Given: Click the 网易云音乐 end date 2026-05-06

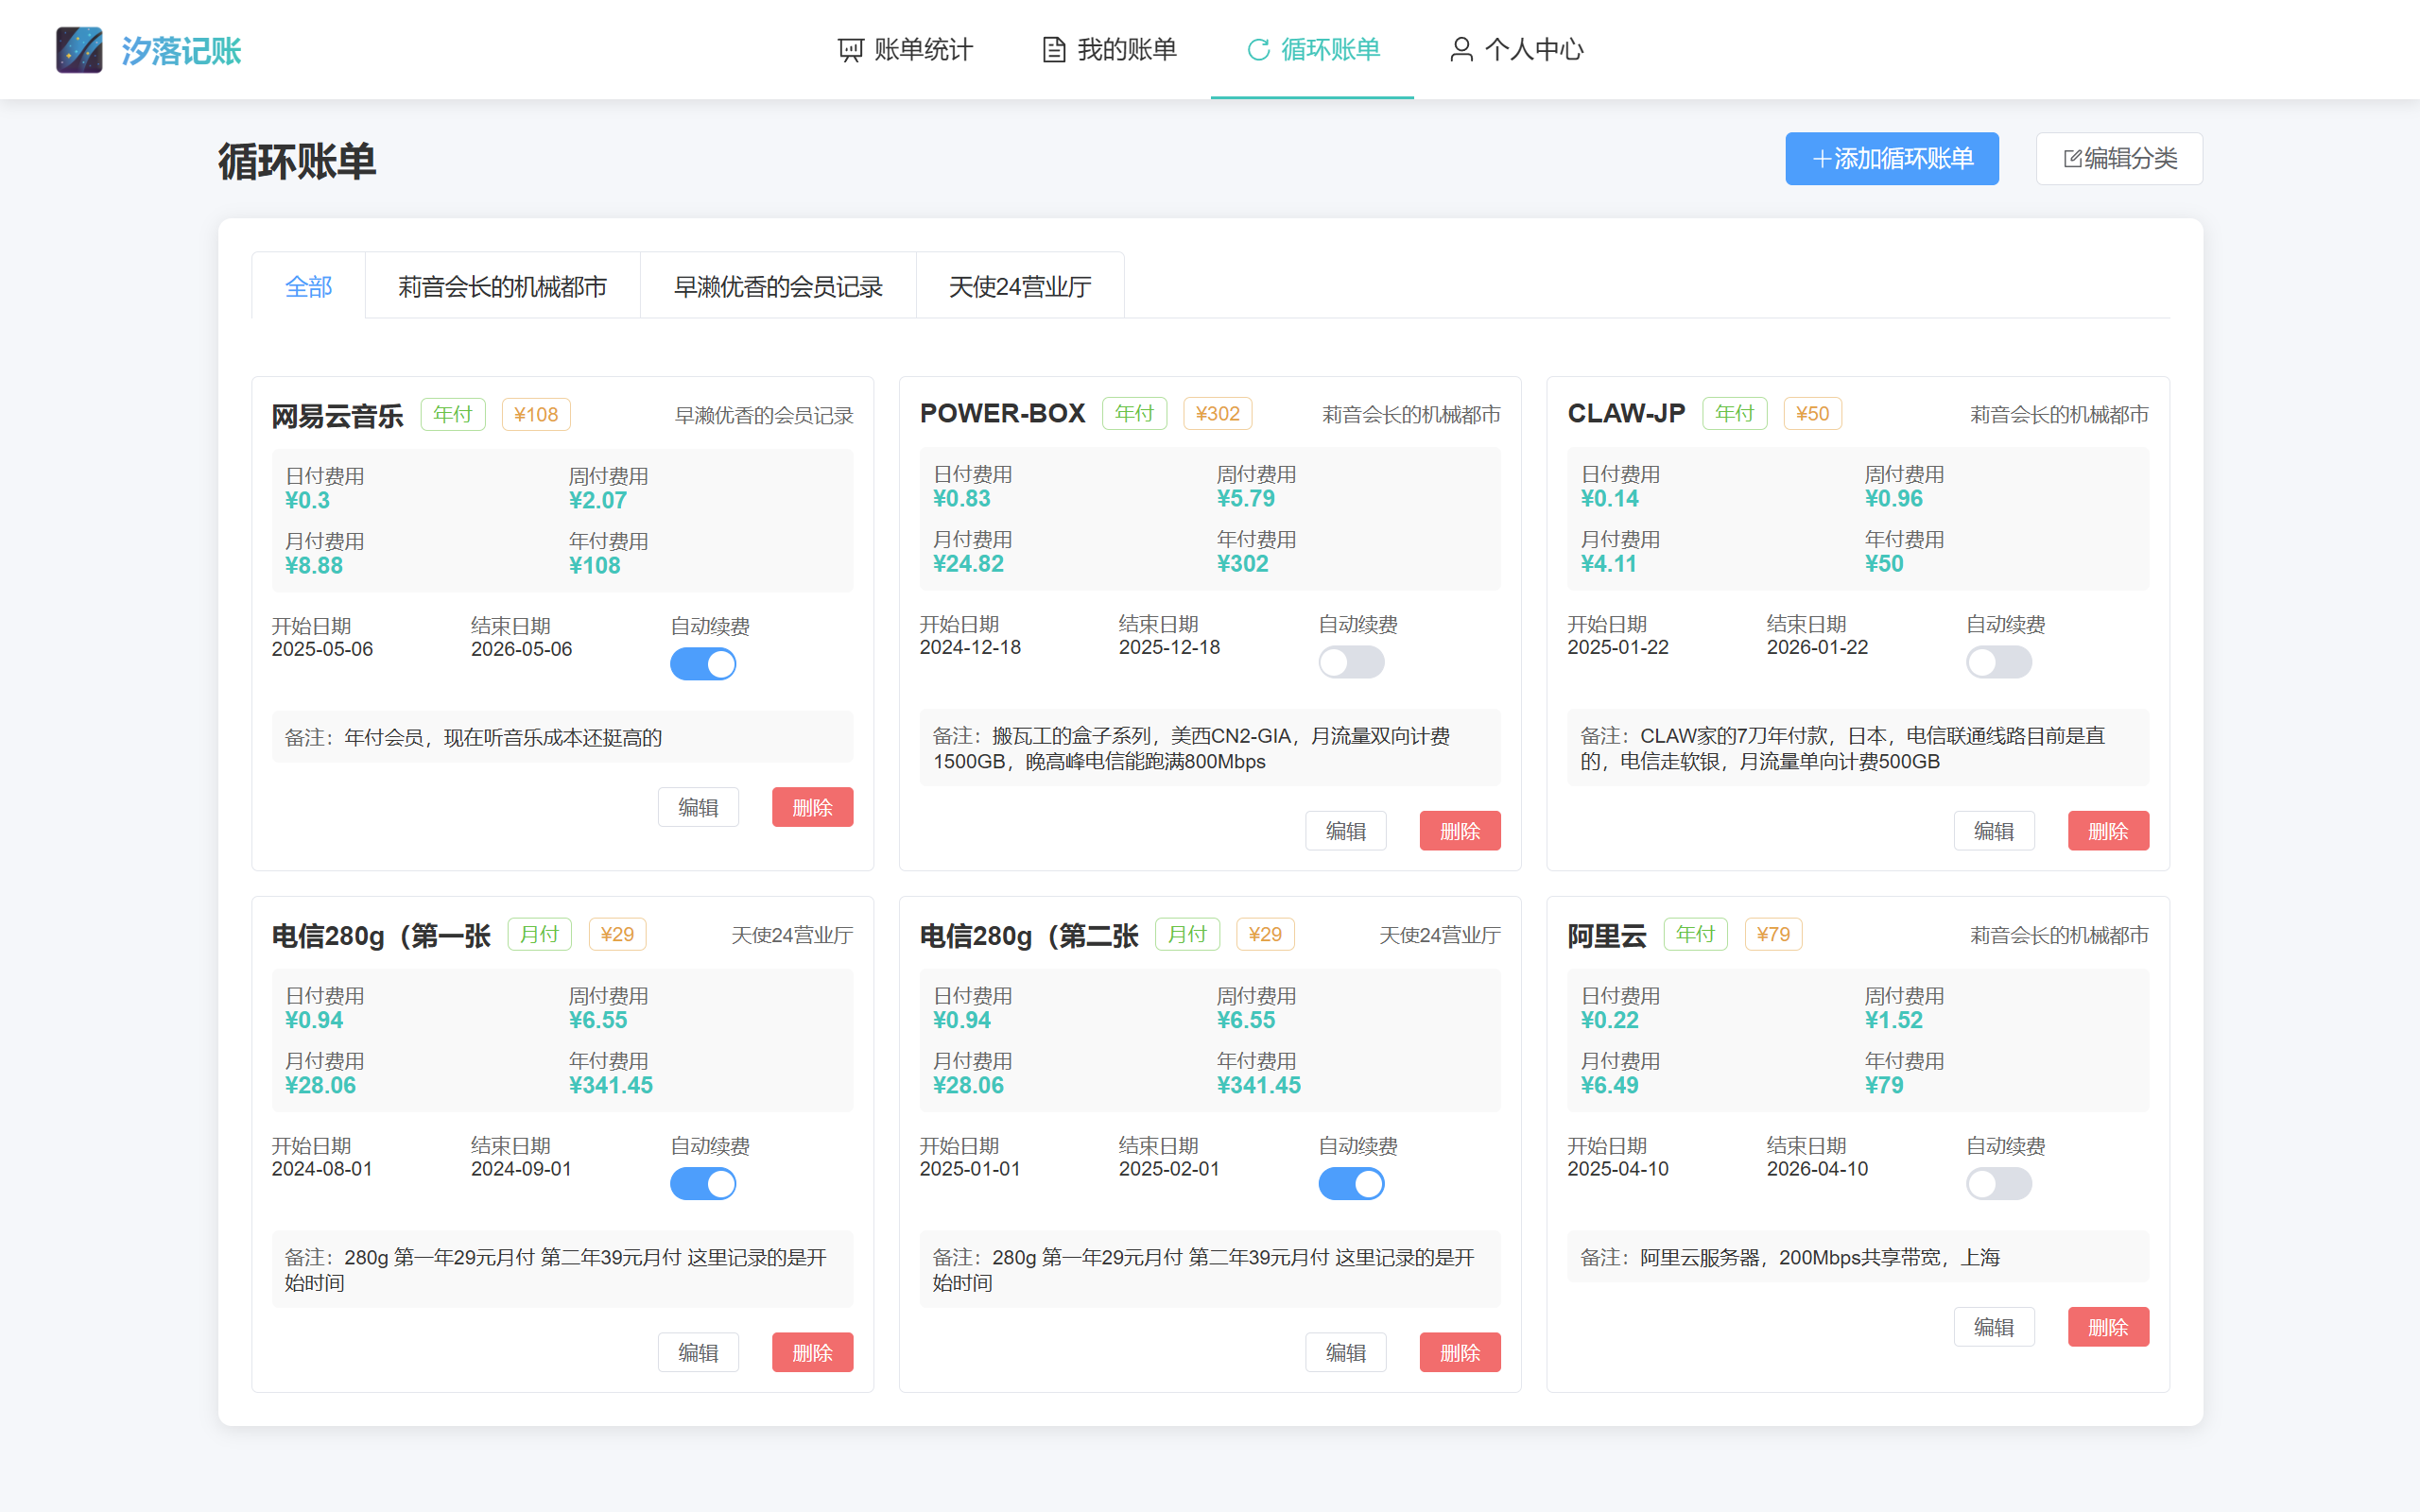Looking at the screenshot, I should point(521,649).
